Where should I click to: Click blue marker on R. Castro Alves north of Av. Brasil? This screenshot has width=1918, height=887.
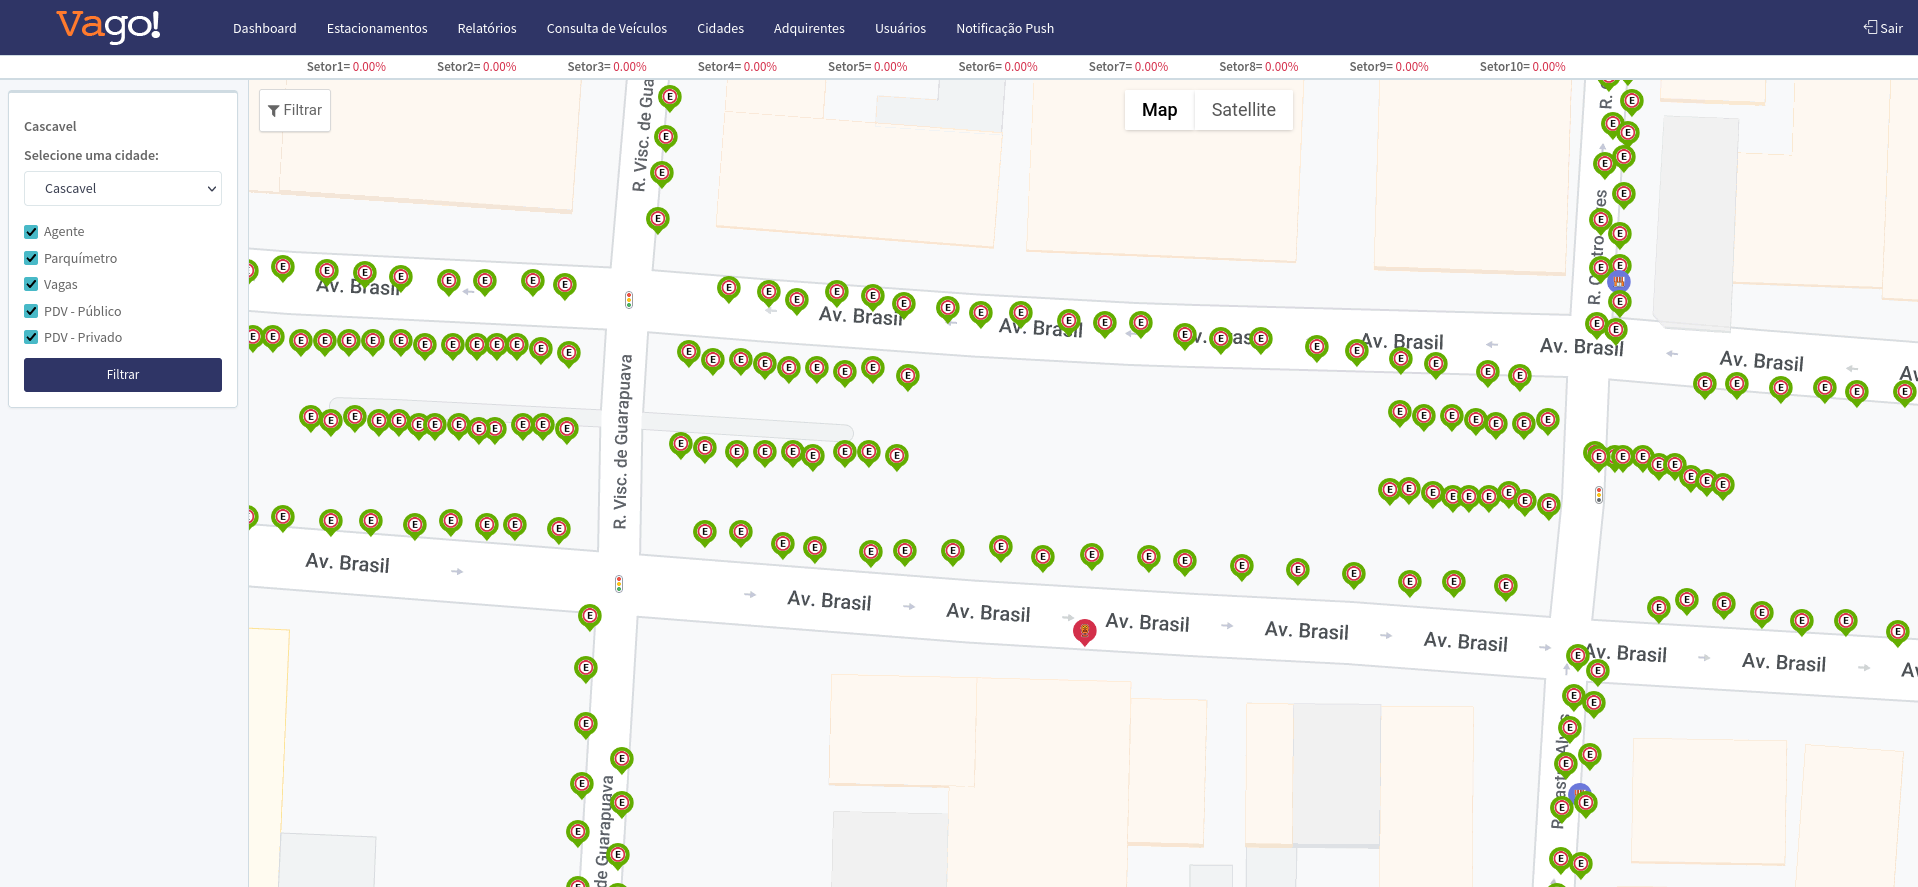point(1619,282)
